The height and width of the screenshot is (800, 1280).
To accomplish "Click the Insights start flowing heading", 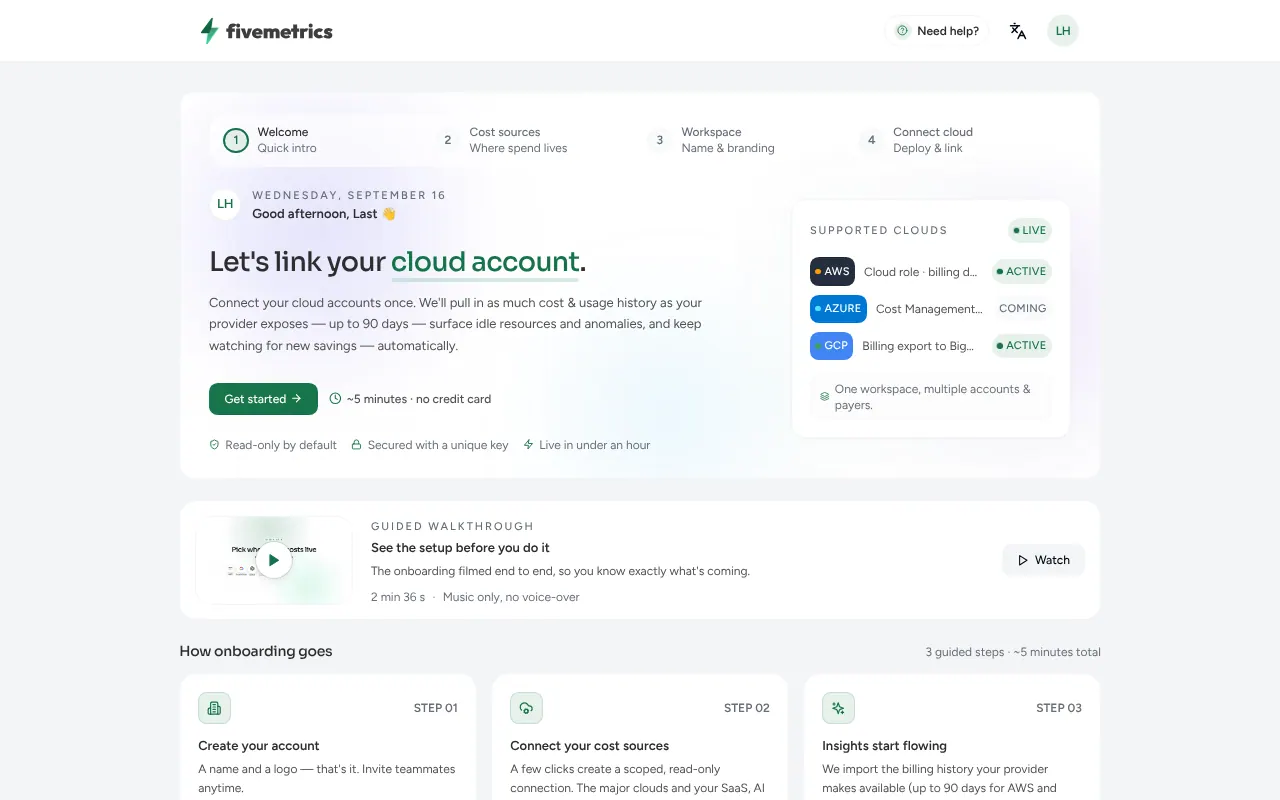I will tap(884, 746).
